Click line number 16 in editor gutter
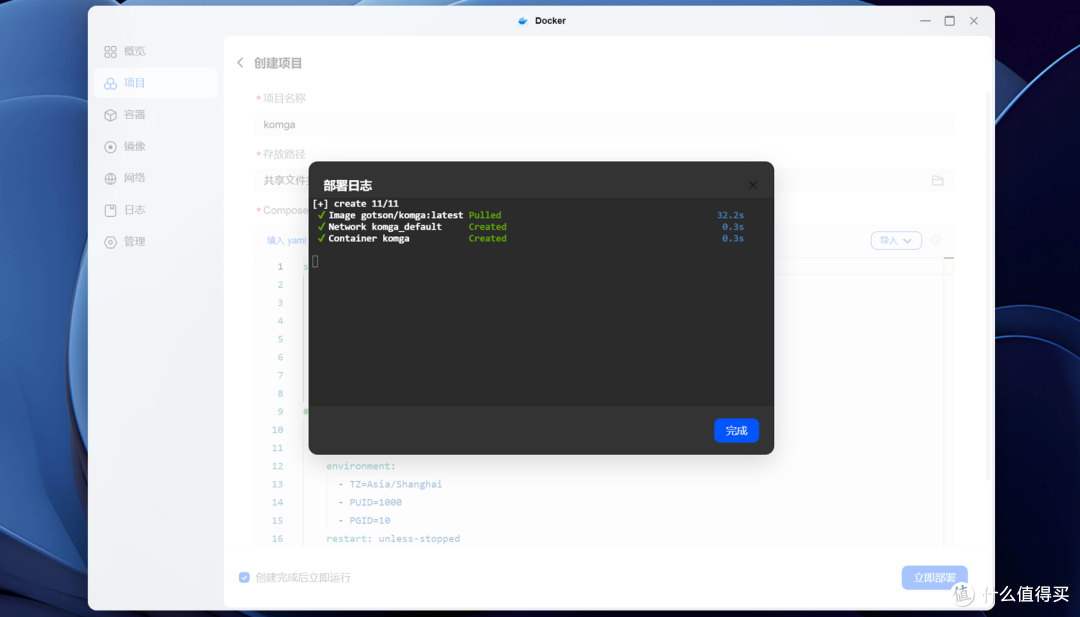 pos(278,538)
